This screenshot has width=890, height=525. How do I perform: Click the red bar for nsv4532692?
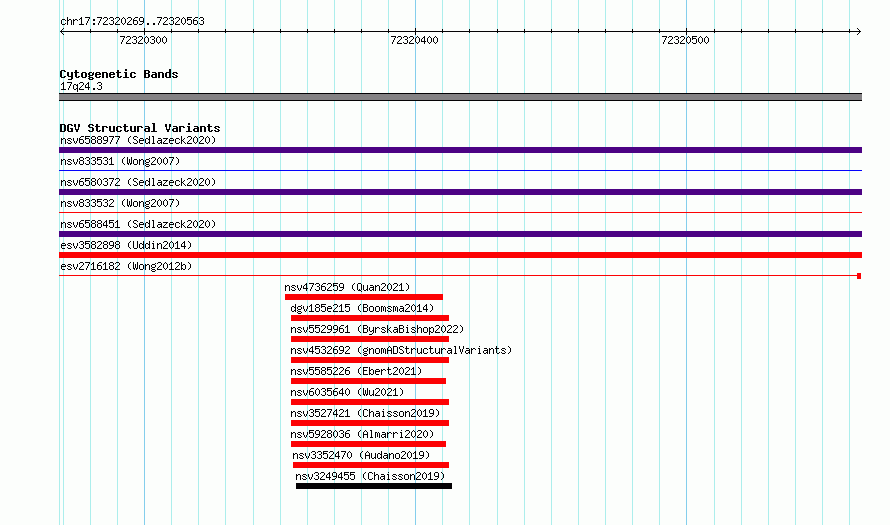click(x=370, y=360)
